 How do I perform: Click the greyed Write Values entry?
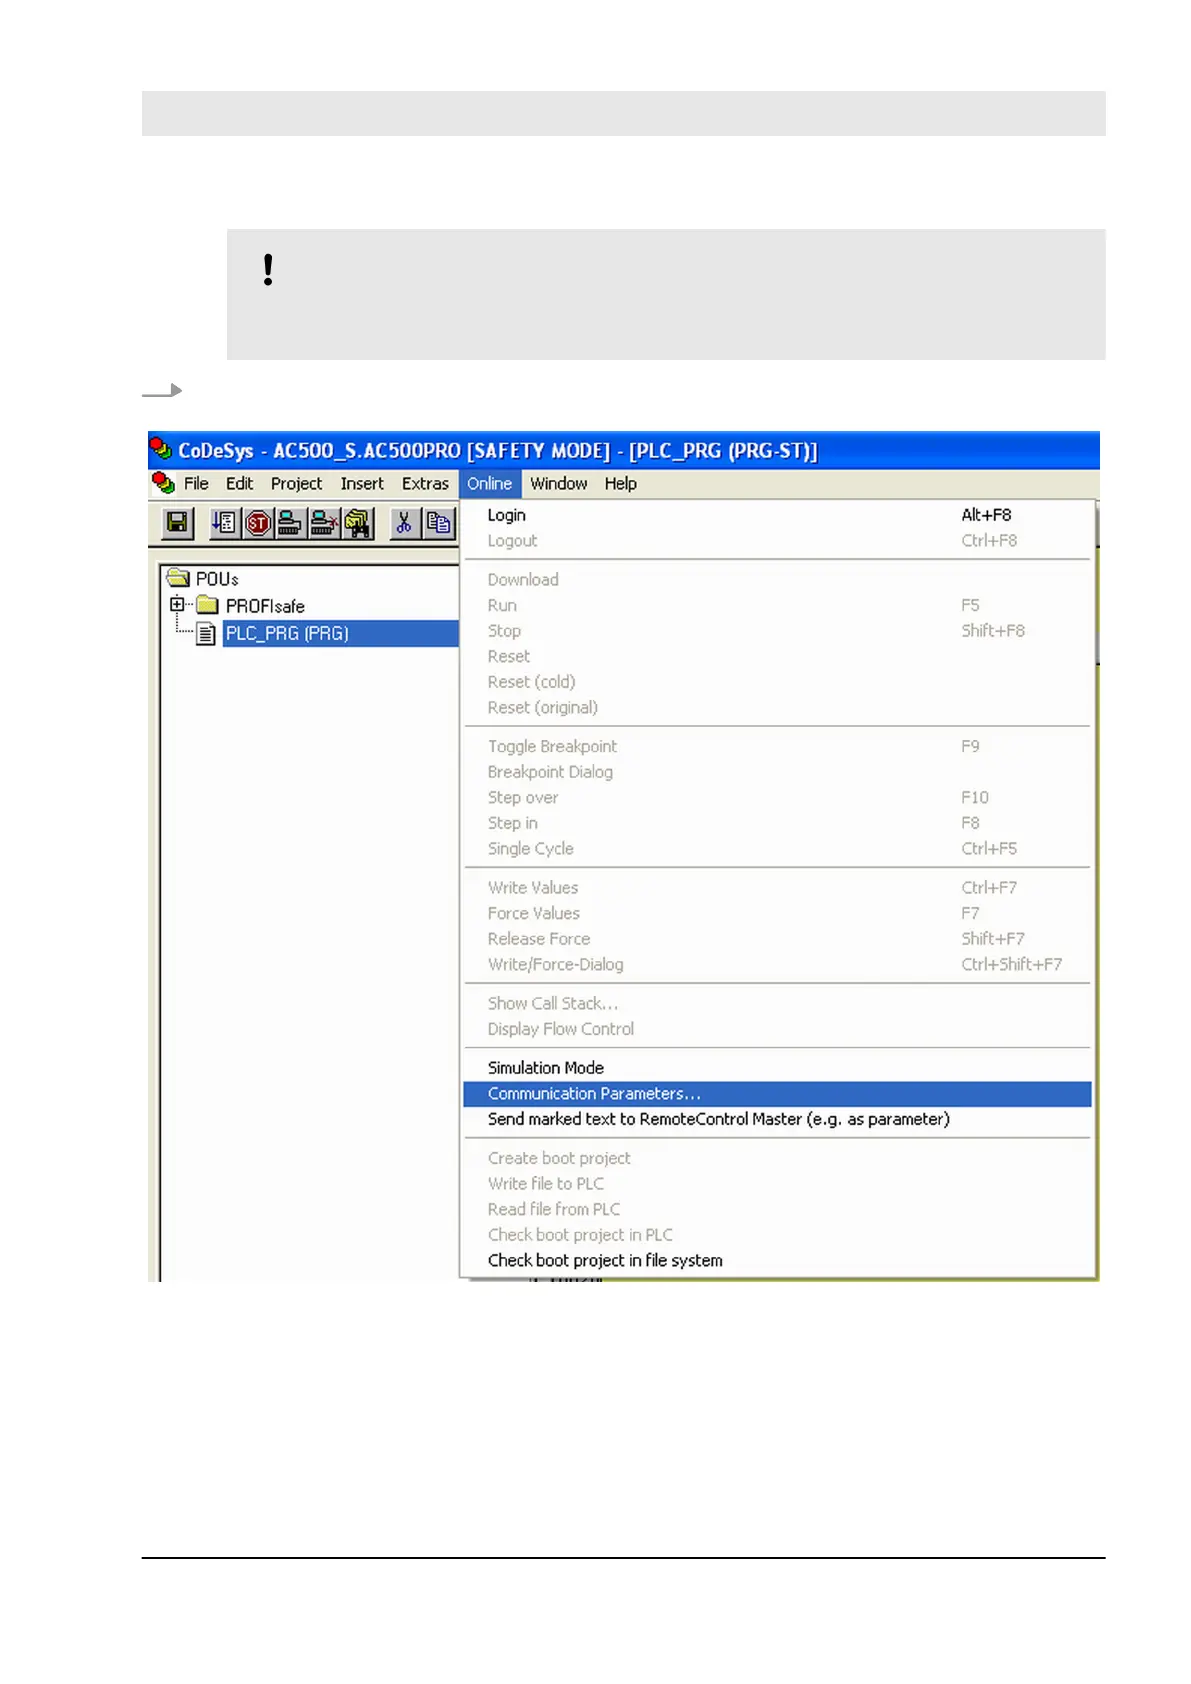pyautogui.click(x=777, y=888)
